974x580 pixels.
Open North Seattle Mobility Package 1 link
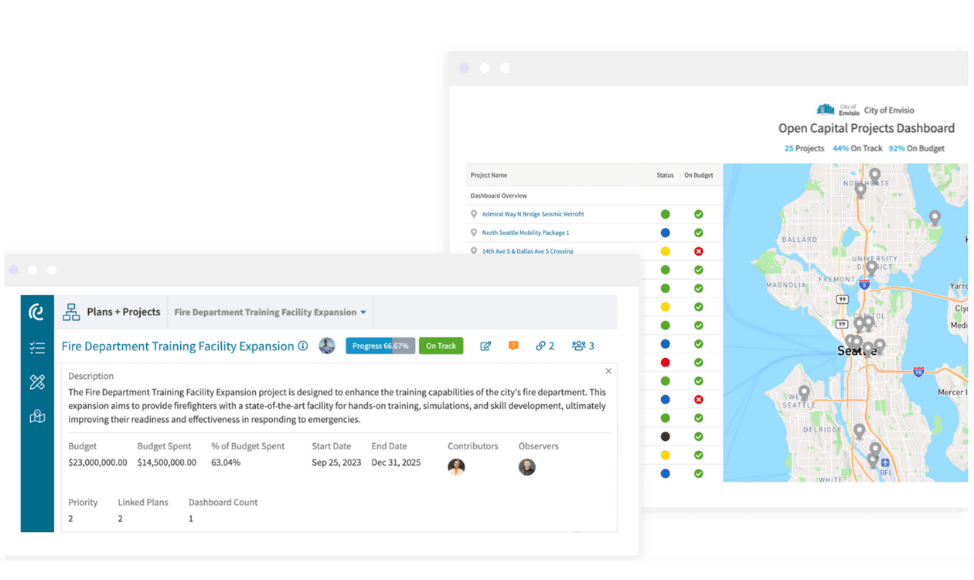point(525,233)
